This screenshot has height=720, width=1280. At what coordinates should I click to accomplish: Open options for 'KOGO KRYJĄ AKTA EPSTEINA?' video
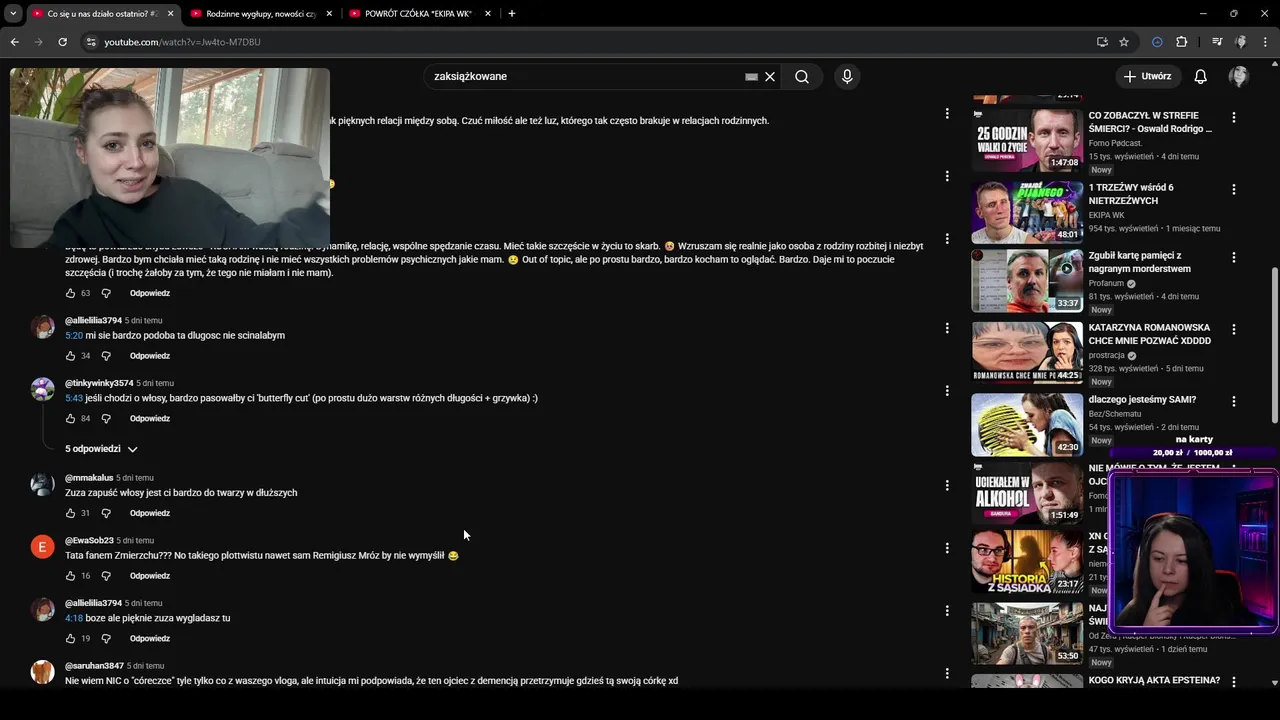click(x=1233, y=682)
